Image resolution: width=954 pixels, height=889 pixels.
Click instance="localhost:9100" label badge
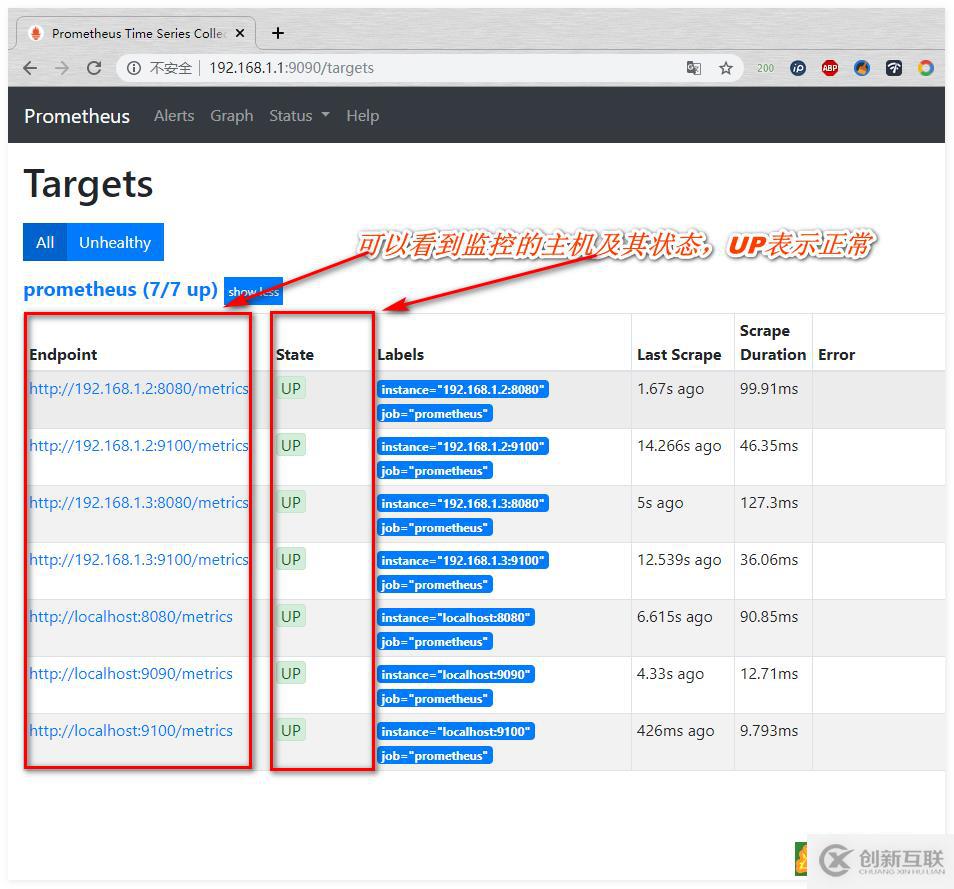(456, 731)
